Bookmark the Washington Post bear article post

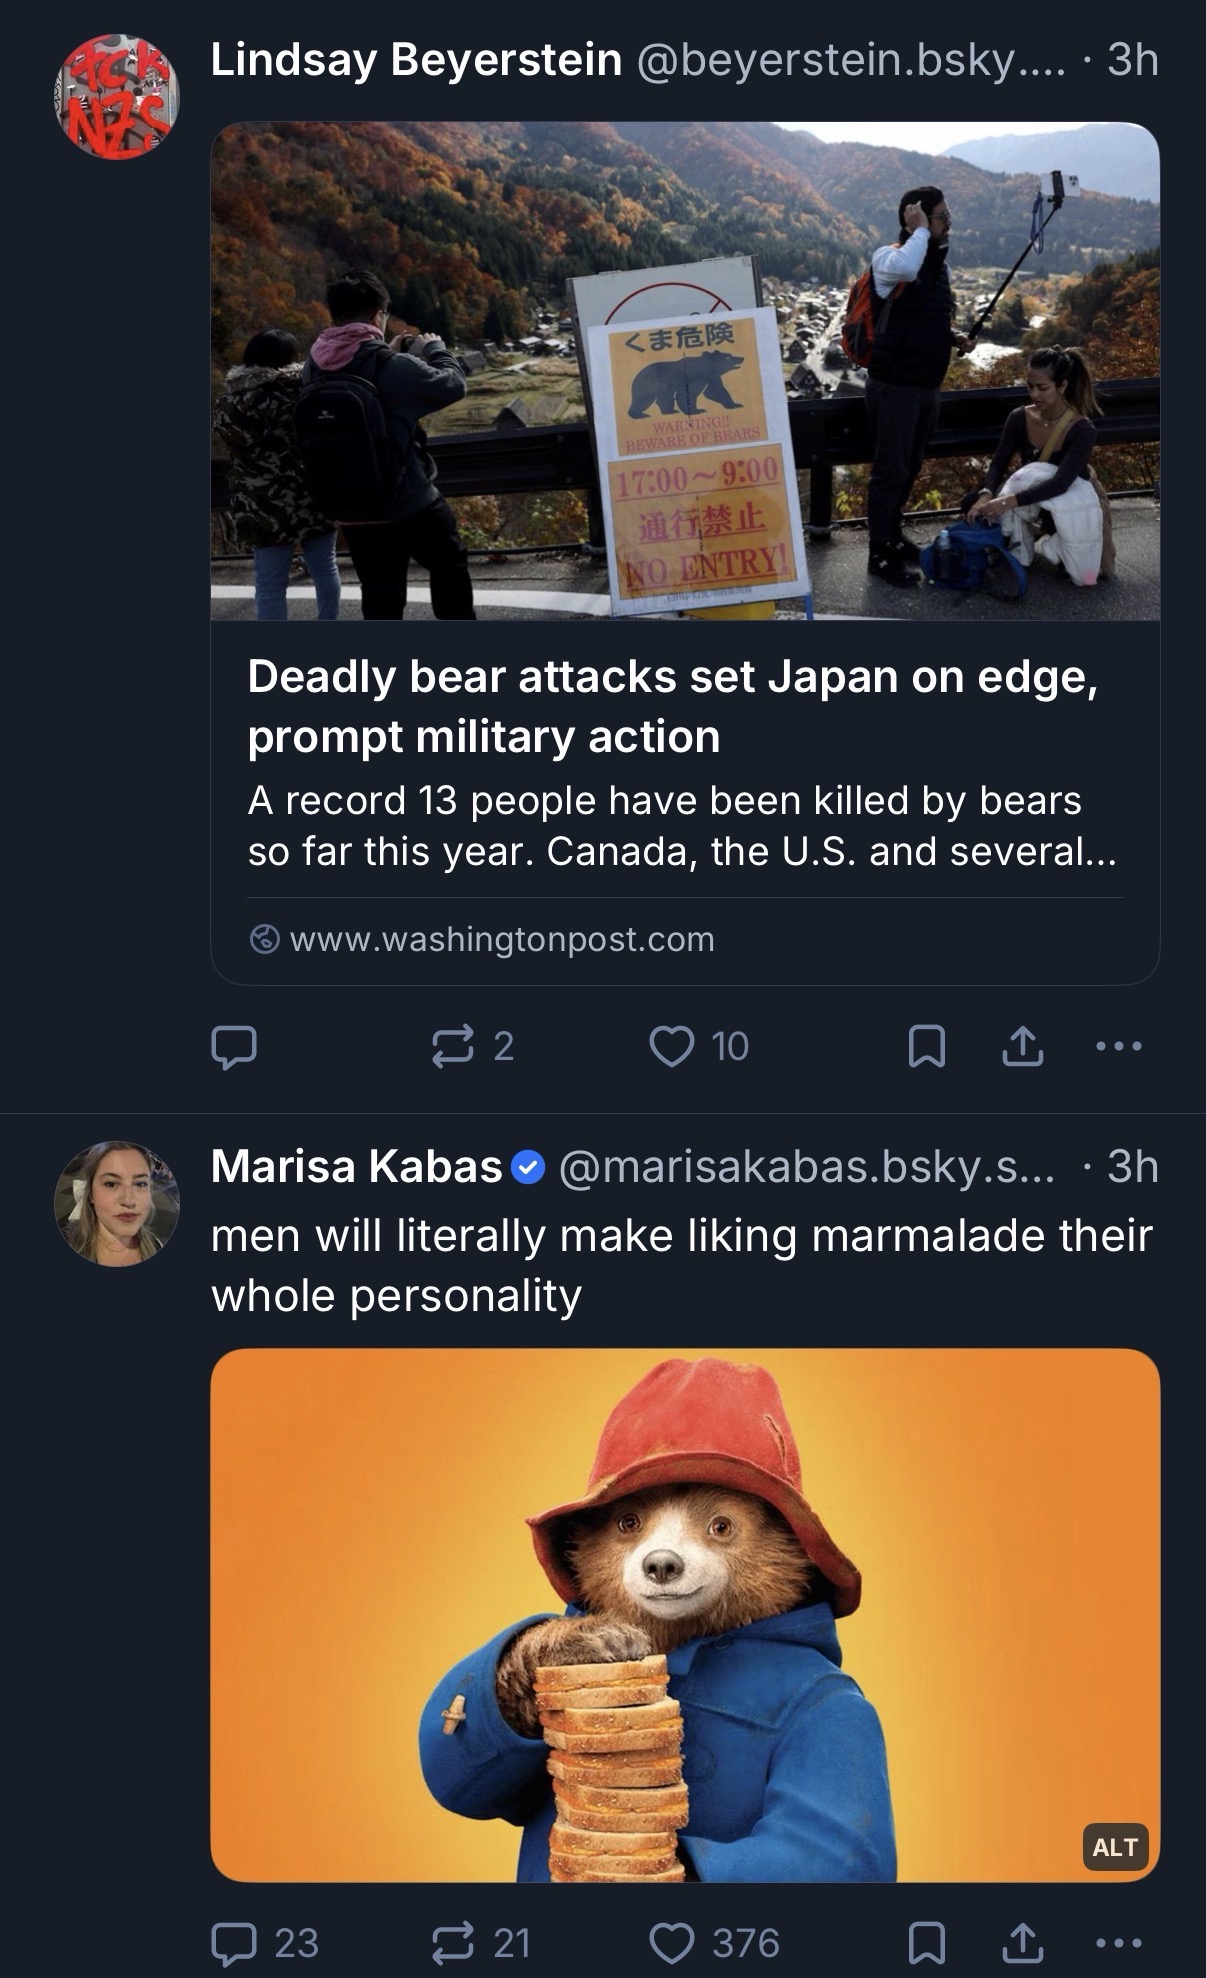pos(926,1047)
